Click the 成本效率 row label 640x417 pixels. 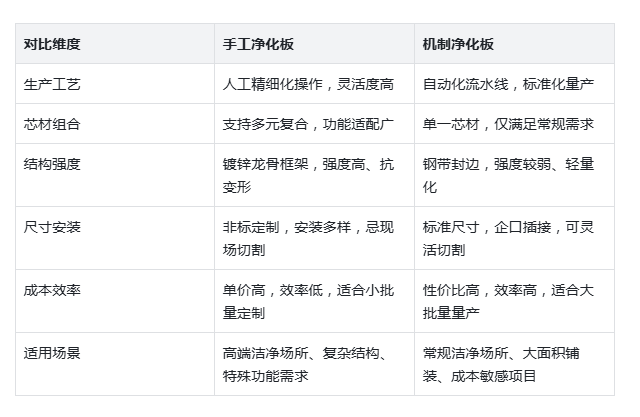click(x=52, y=290)
